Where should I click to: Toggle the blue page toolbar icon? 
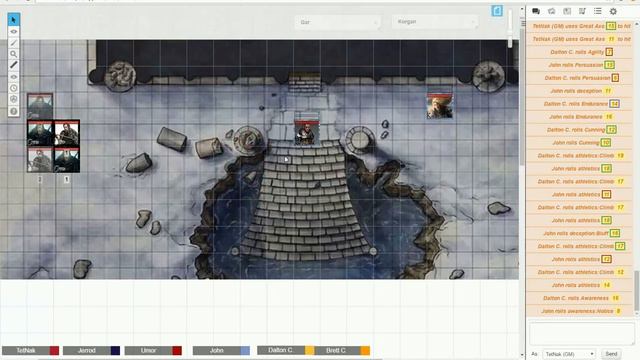tap(497, 11)
